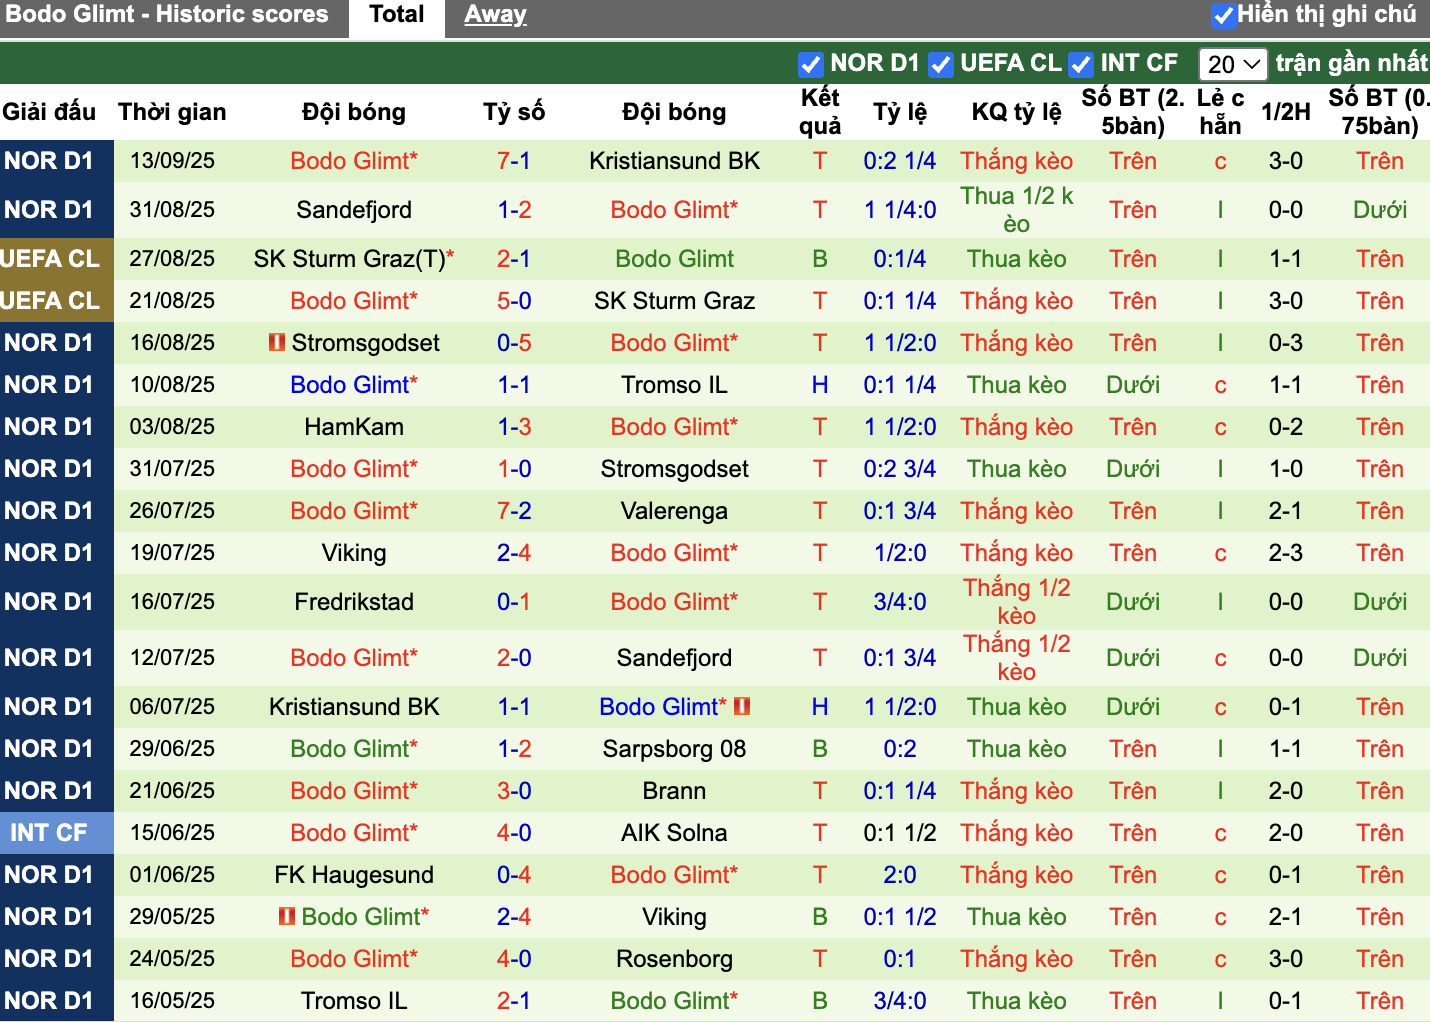Image resolution: width=1430 pixels, height=1022 pixels.
Task: Open the 20 recent matches dropdown
Action: click(x=1233, y=64)
